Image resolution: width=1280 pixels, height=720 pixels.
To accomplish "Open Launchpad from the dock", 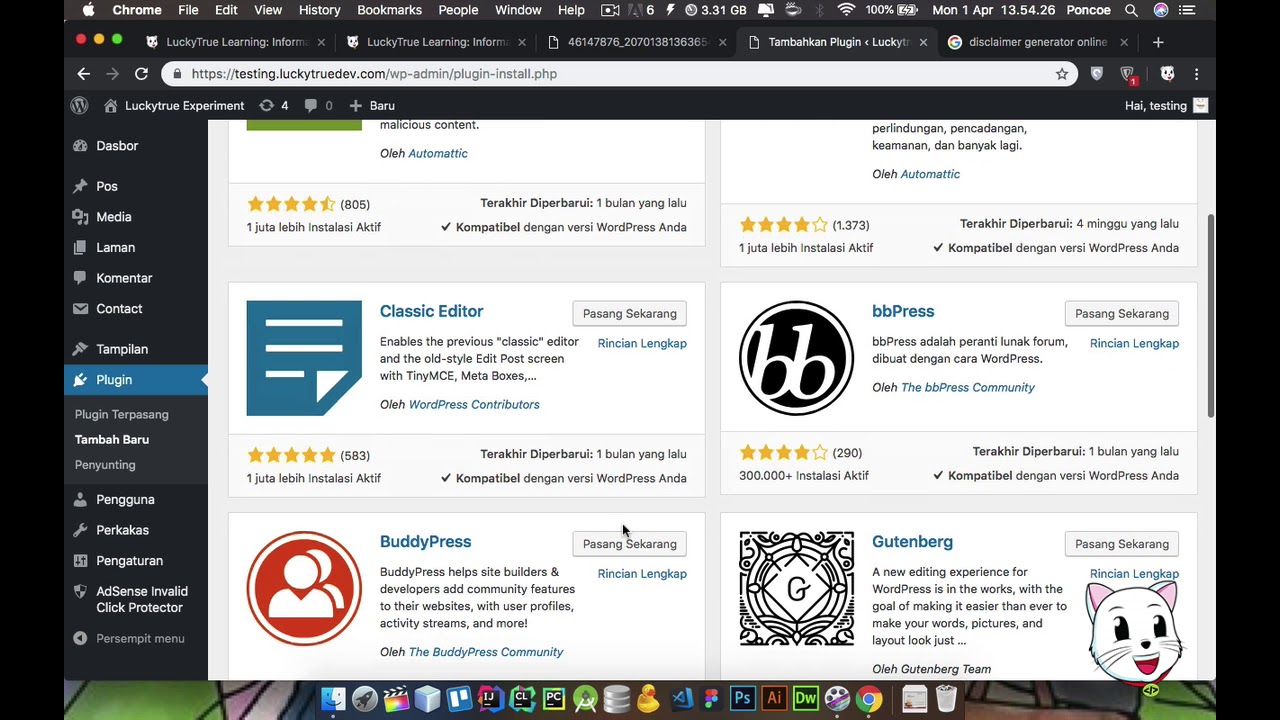I will point(365,698).
